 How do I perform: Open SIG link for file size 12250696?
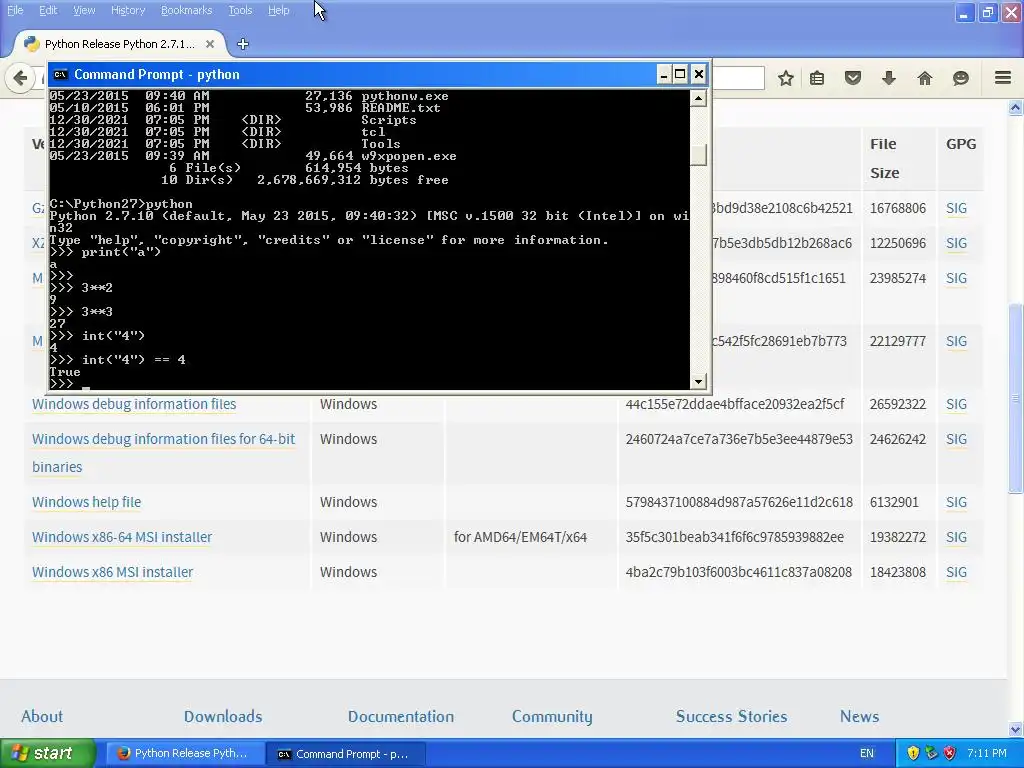(x=956, y=244)
